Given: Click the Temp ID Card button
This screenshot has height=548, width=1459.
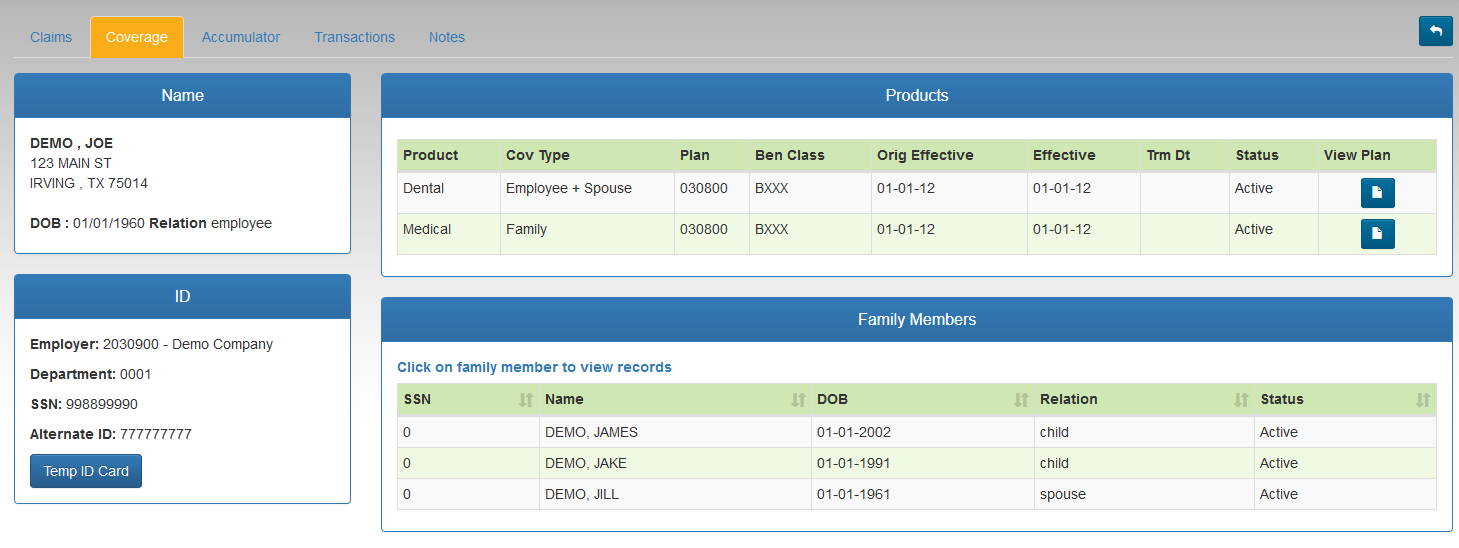Looking at the screenshot, I should click(x=86, y=471).
